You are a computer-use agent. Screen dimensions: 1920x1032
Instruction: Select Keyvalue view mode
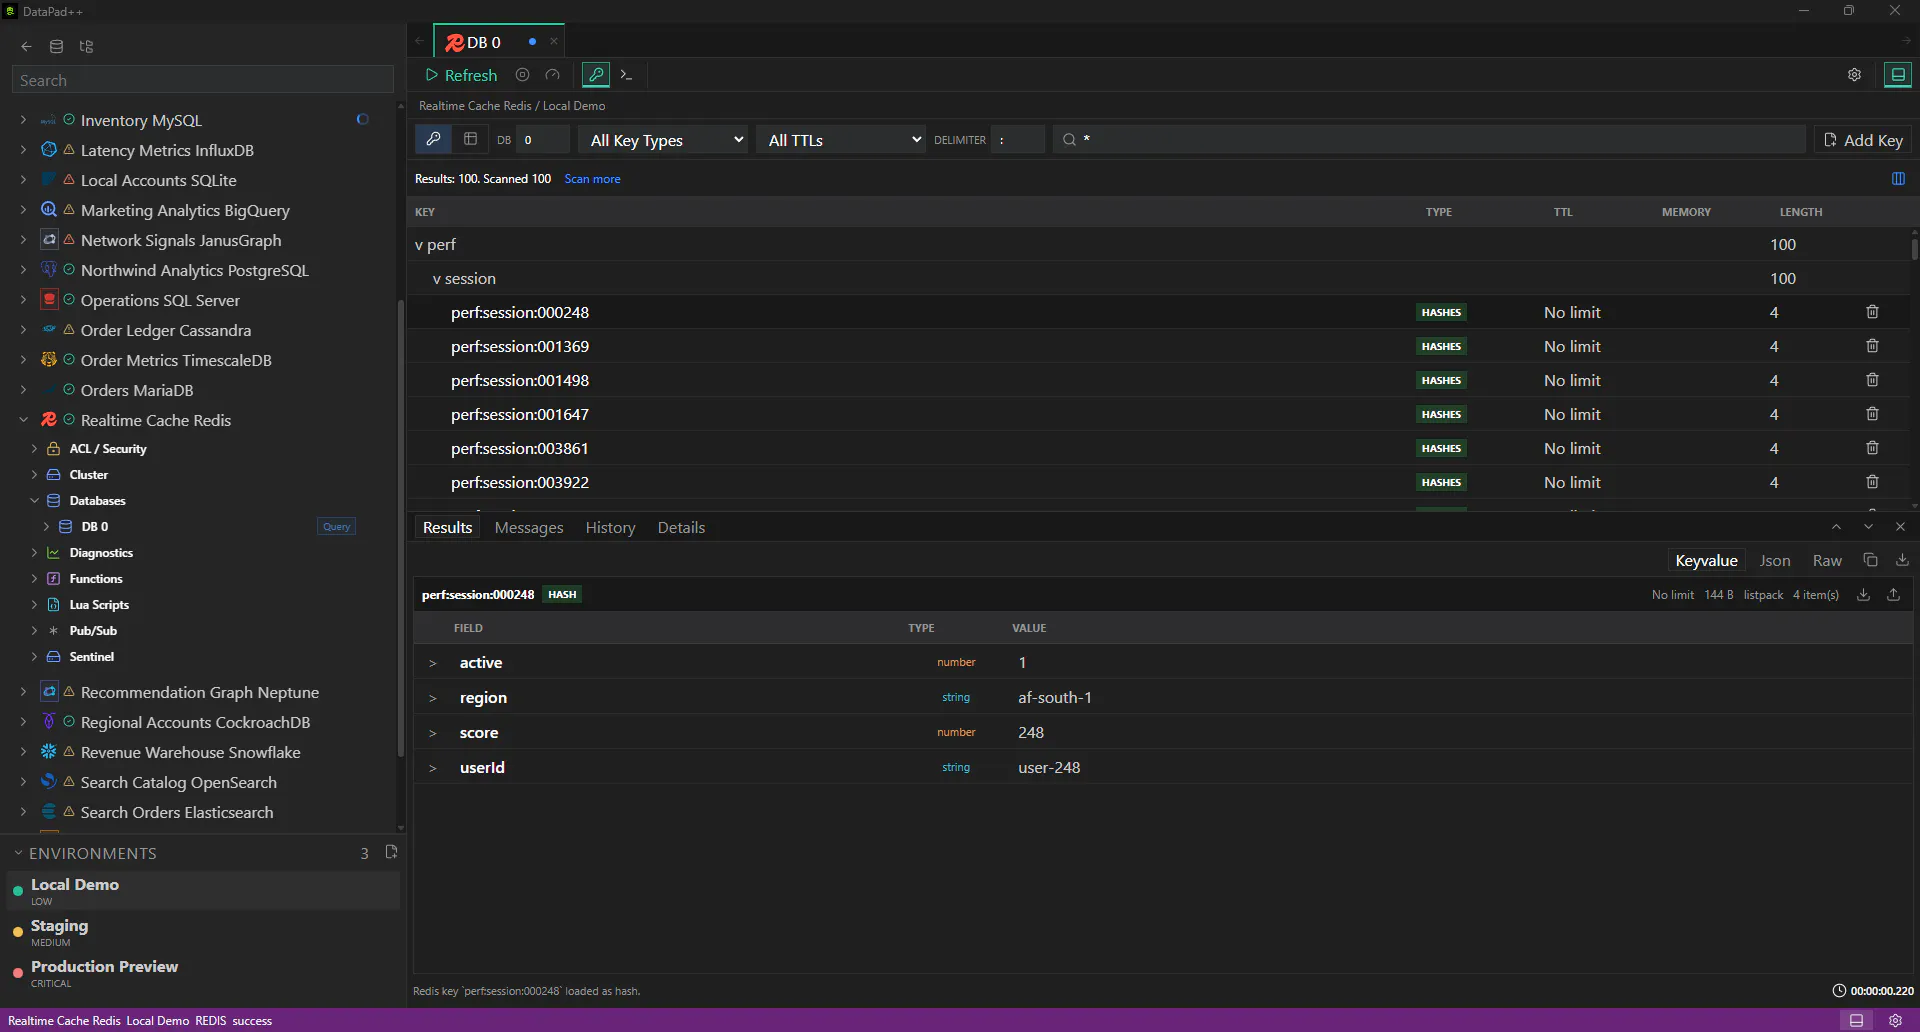1706,560
